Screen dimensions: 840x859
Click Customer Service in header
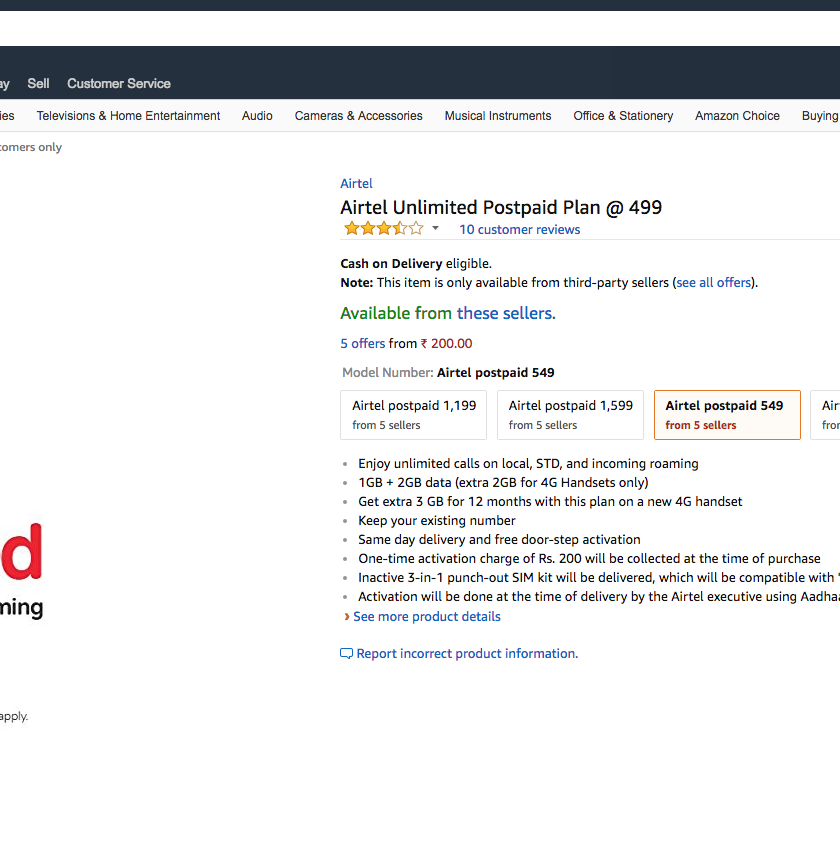coord(118,84)
